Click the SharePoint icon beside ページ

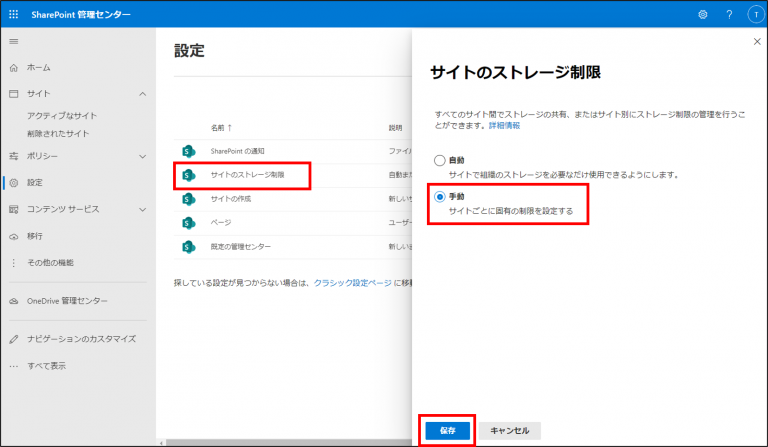tap(188, 222)
